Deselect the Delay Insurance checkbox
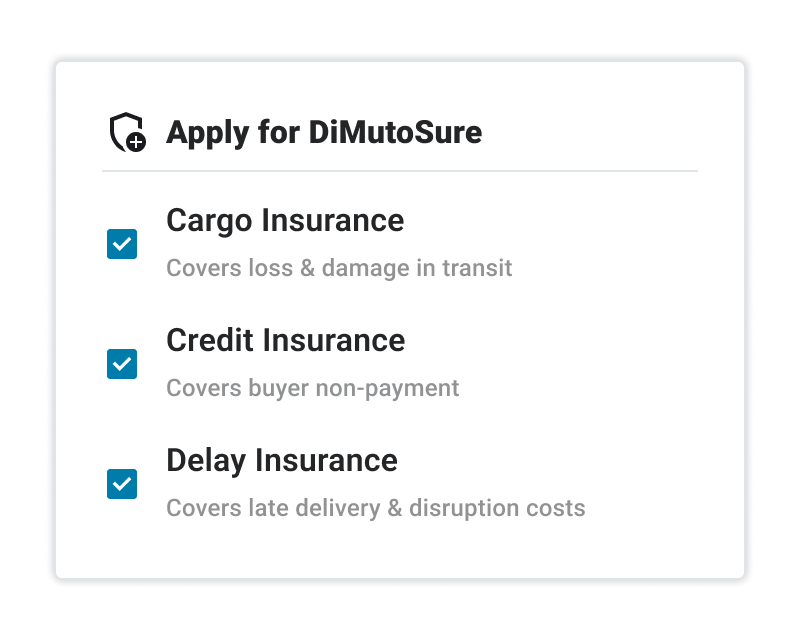800x640 pixels. [122, 484]
